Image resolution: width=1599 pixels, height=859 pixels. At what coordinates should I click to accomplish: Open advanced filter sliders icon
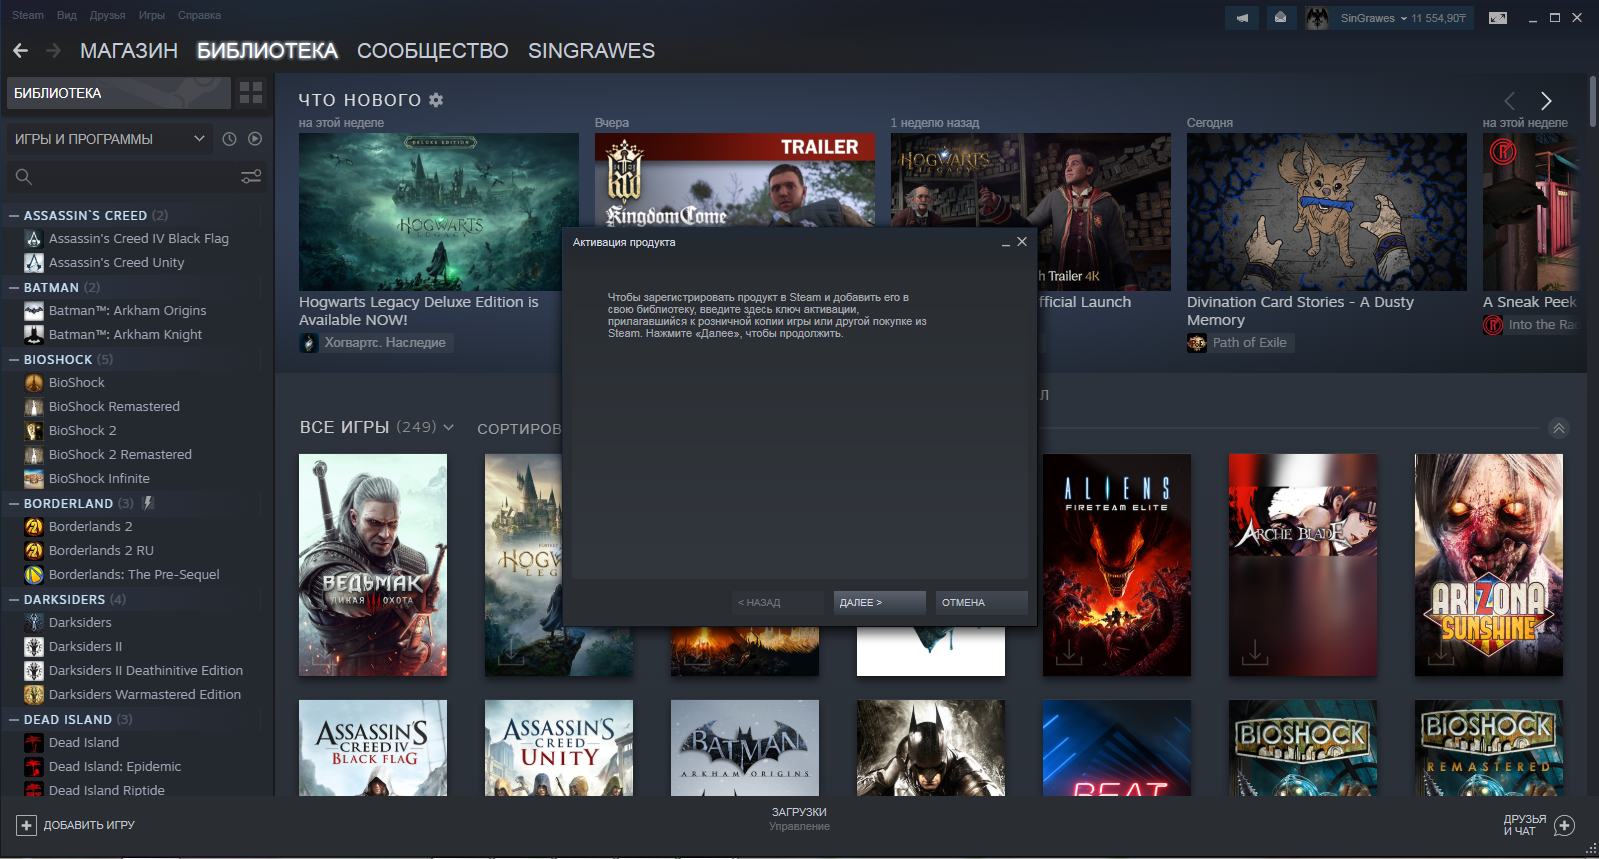[x=251, y=177]
